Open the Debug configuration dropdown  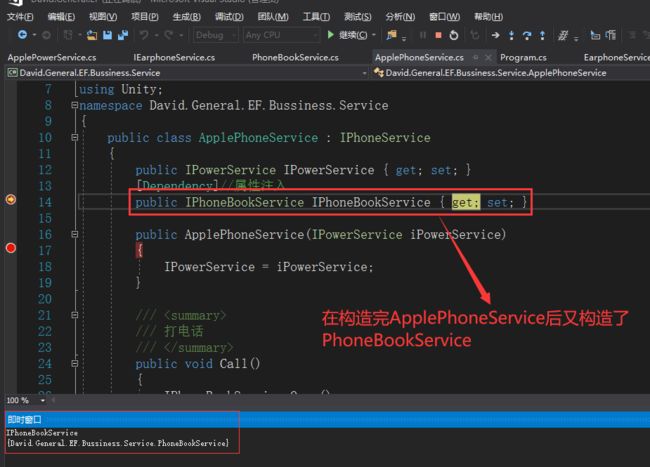(216, 35)
